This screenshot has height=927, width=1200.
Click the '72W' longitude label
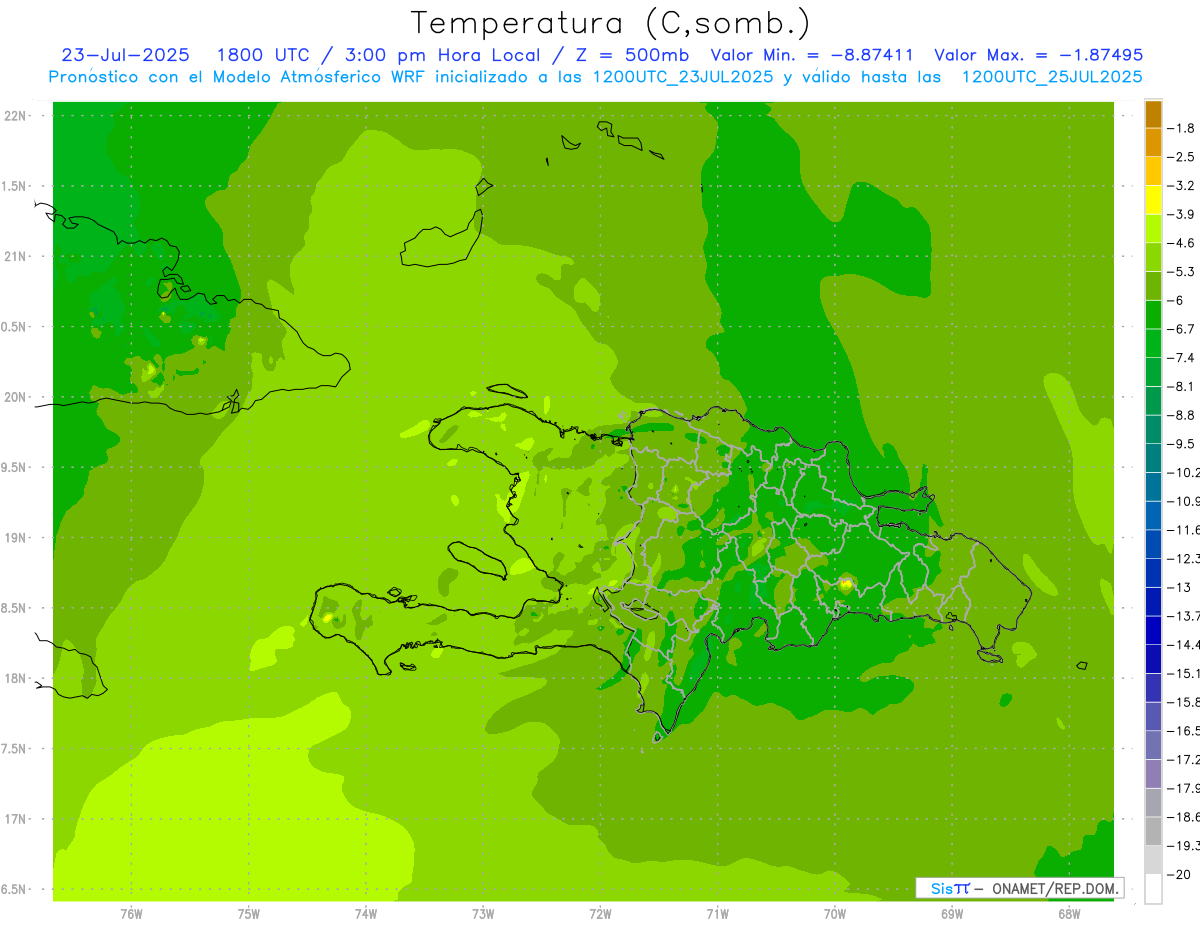coord(600,913)
